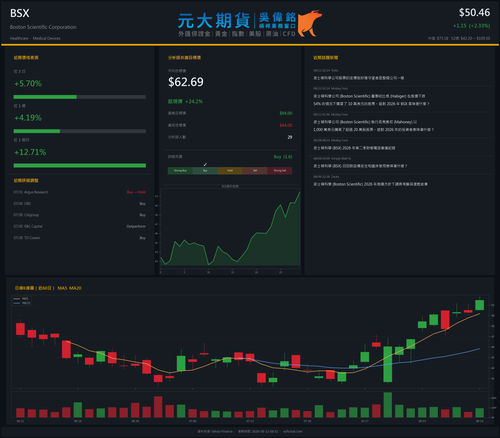This screenshot has width=500, height=438.
Task: Click the Outperform rating text
Action: click(x=136, y=226)
